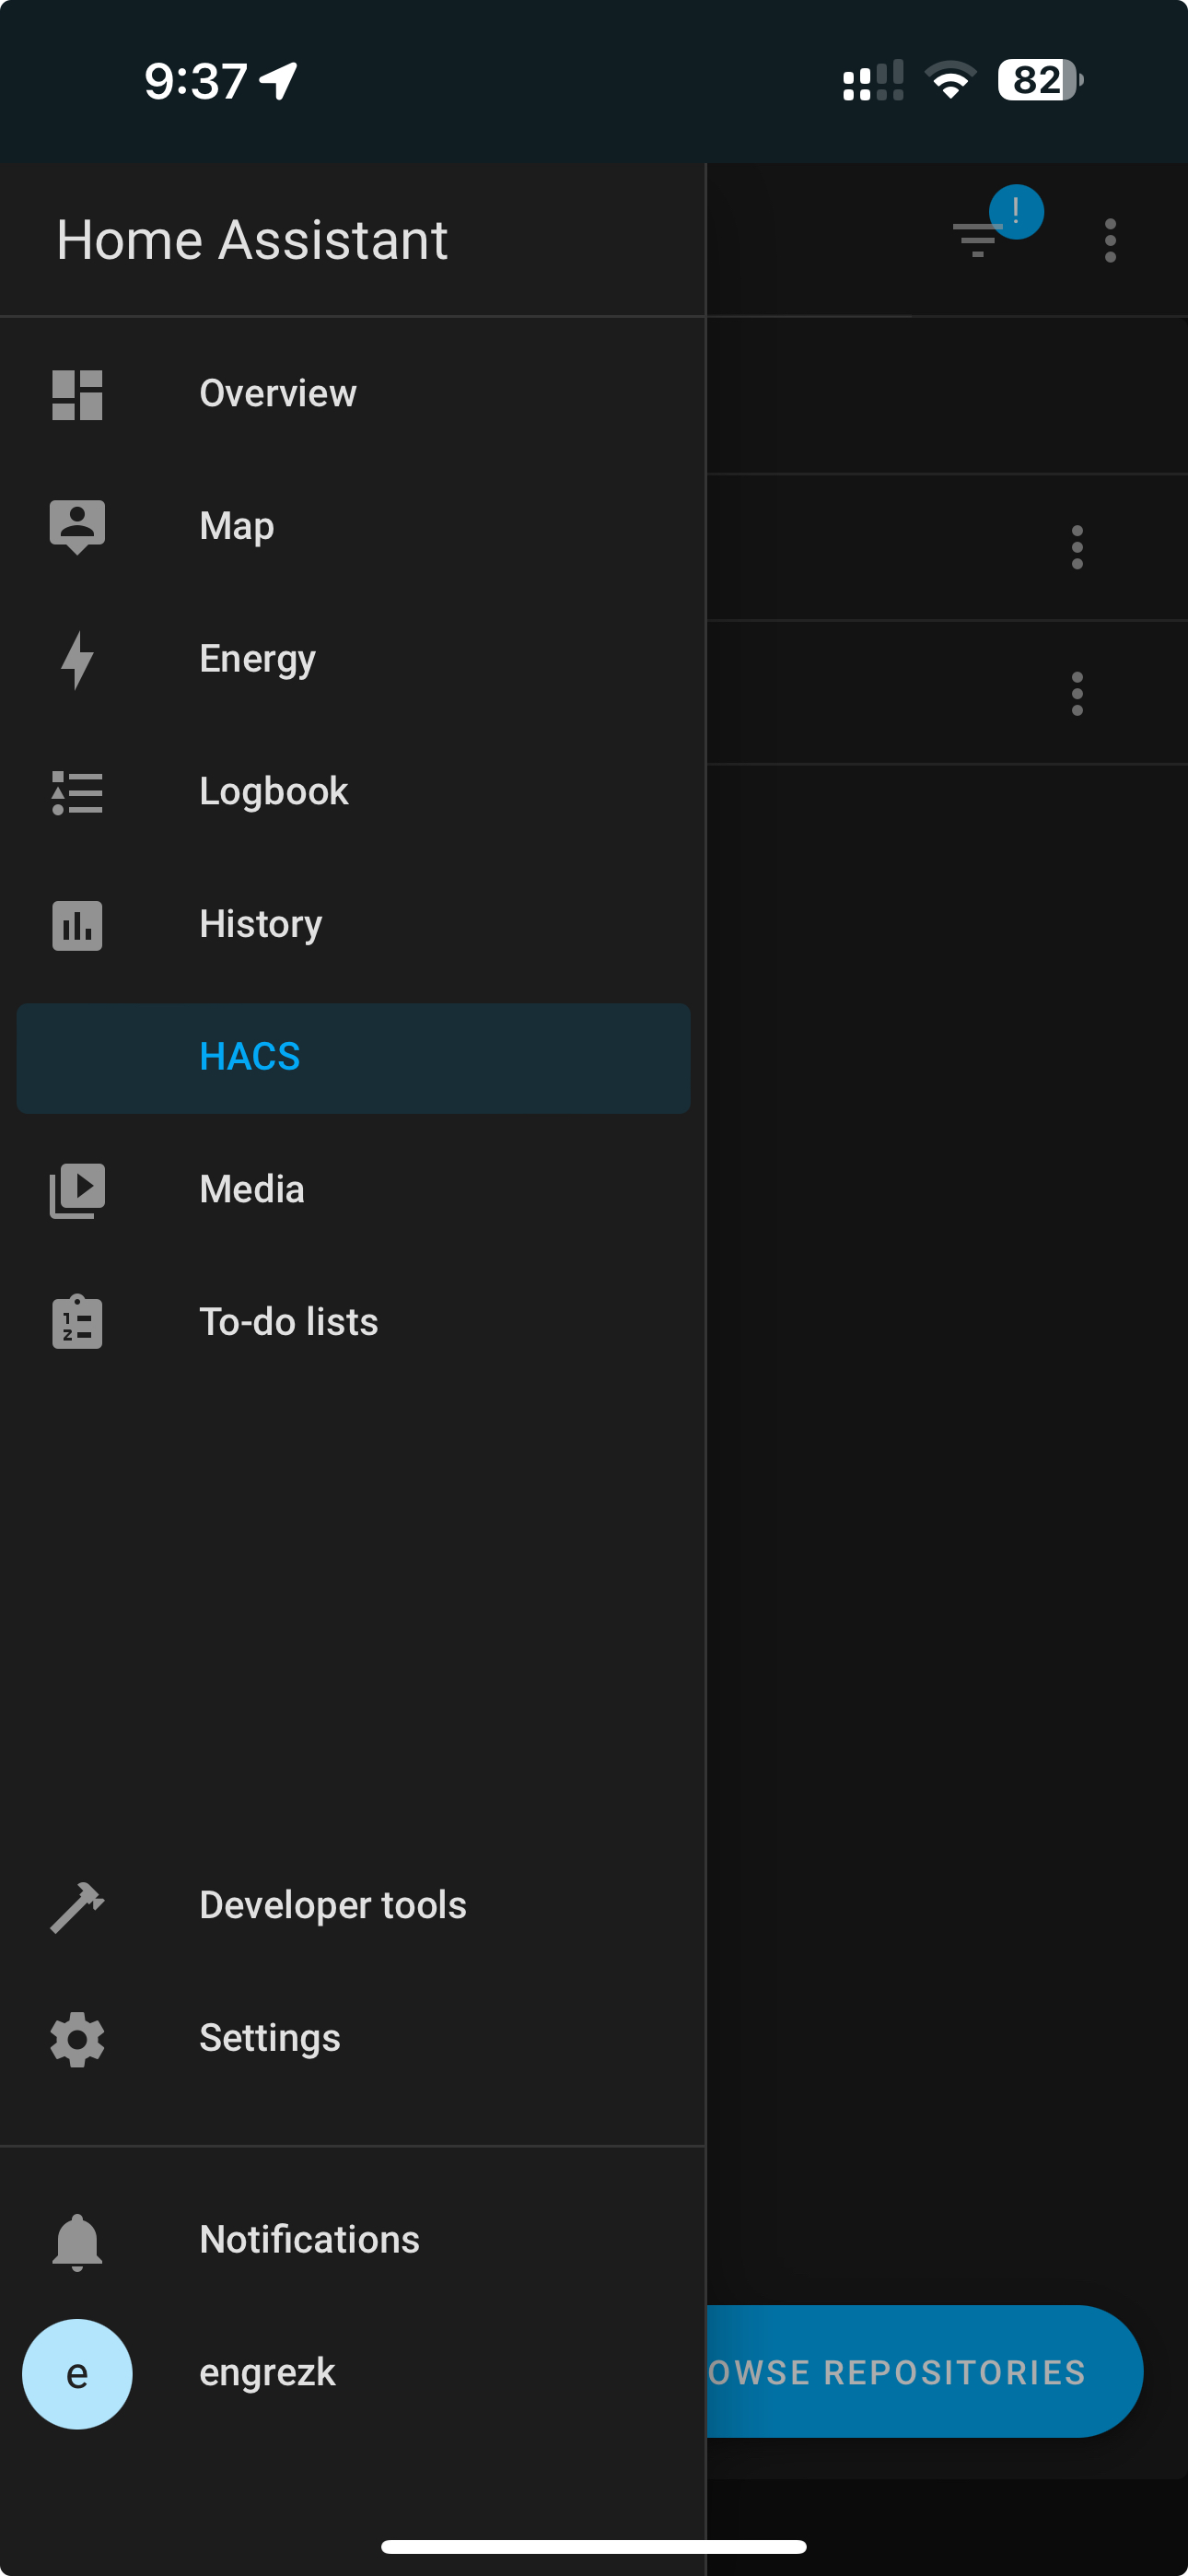Image resolution: width=1188 pixels, height=2576 pixels.
Task: Open the Overview dashboard icon
Action: [77, 394]
